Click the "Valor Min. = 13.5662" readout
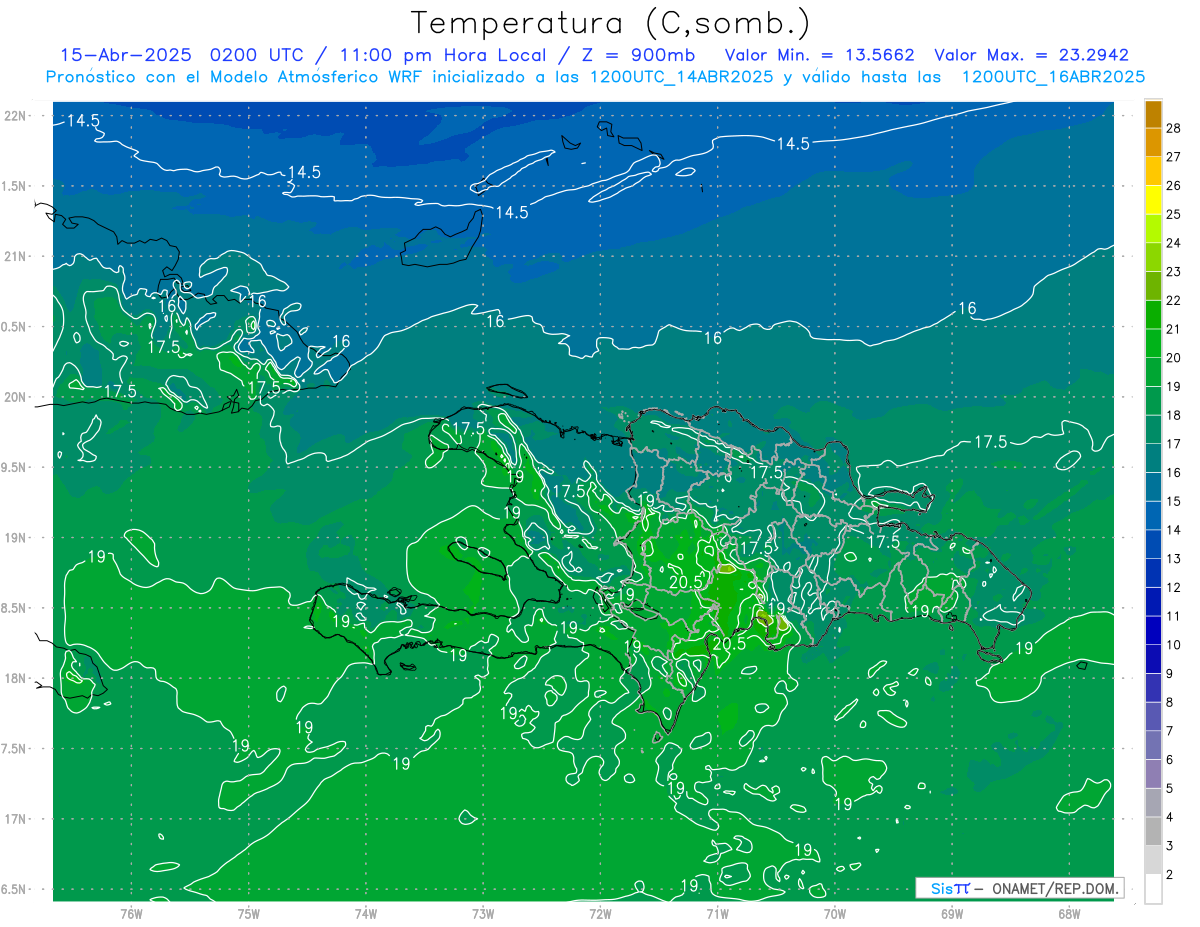 click(x=820, y=55)
